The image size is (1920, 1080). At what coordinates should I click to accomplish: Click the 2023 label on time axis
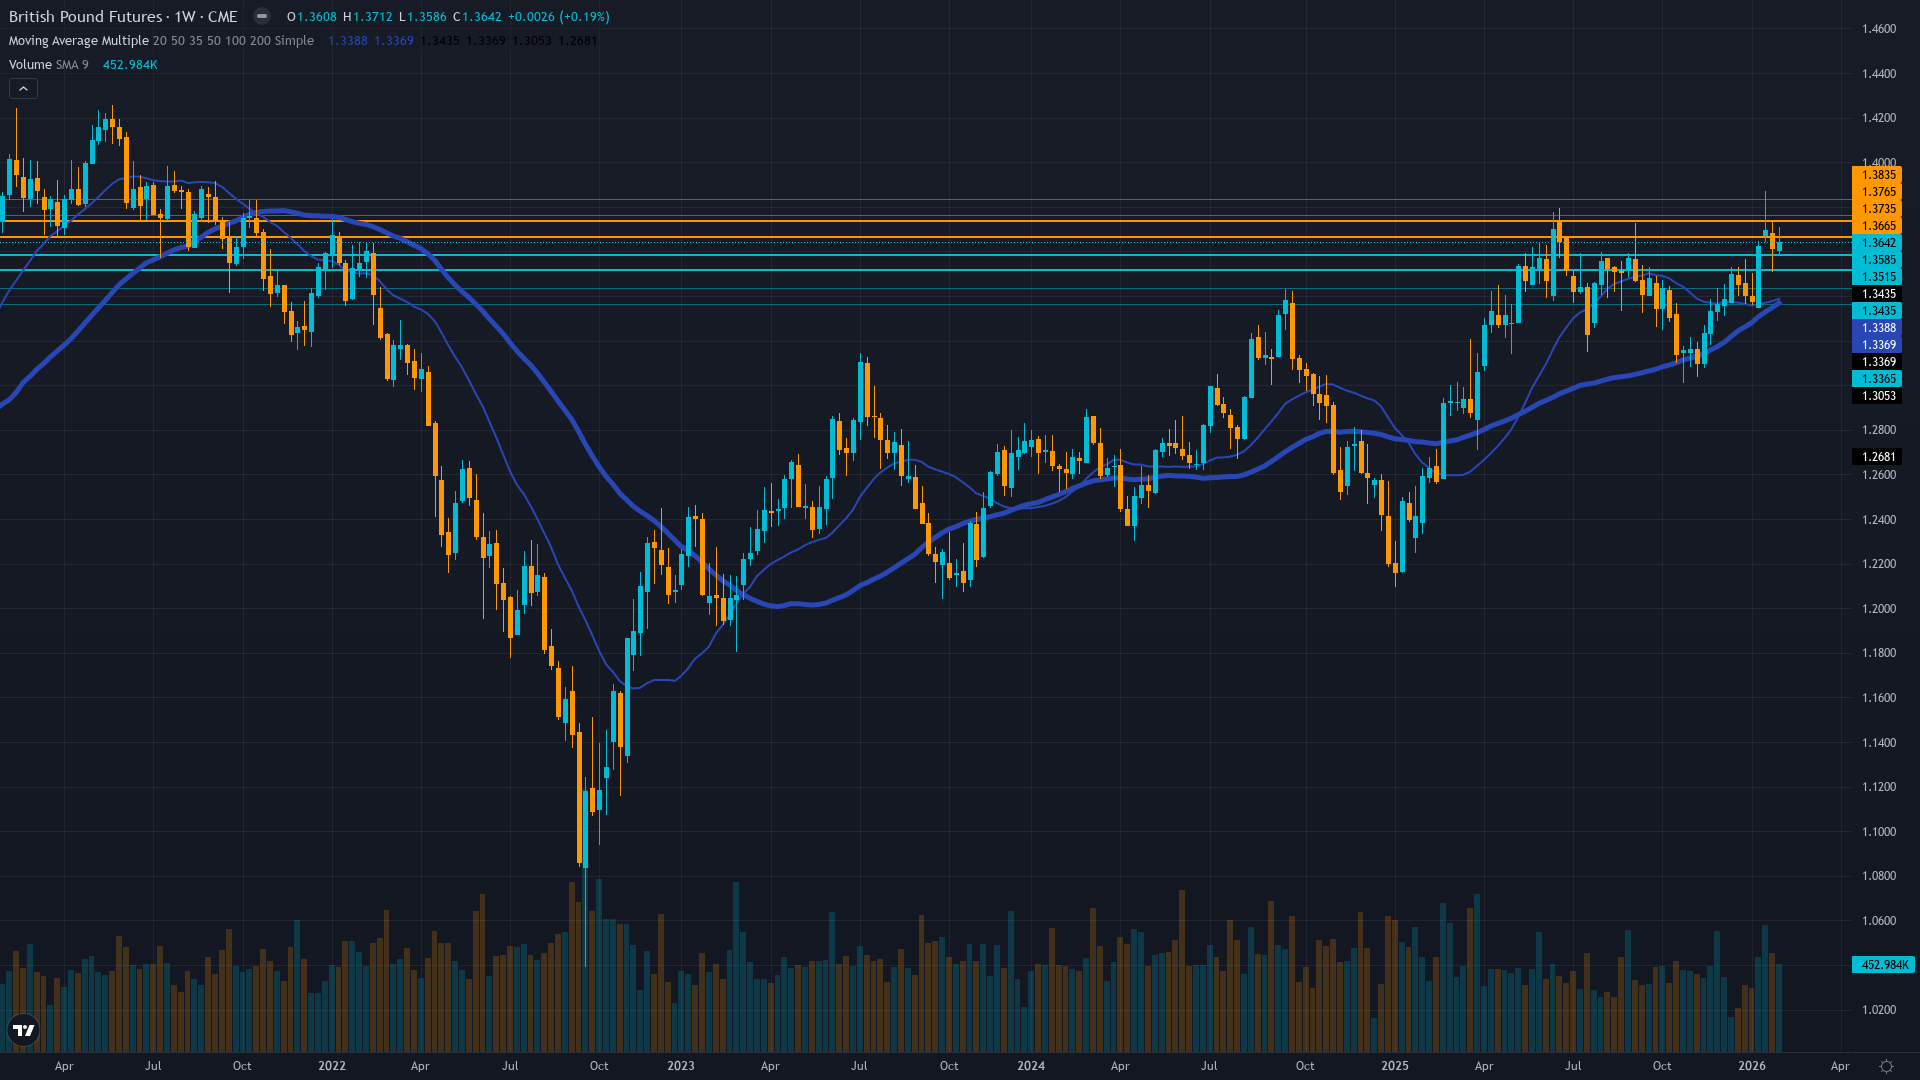[681, 1066]
